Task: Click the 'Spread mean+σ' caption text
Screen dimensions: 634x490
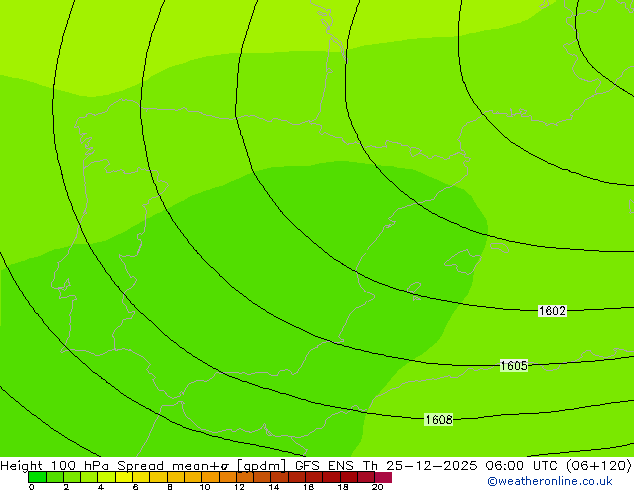Action: (173, 466)
